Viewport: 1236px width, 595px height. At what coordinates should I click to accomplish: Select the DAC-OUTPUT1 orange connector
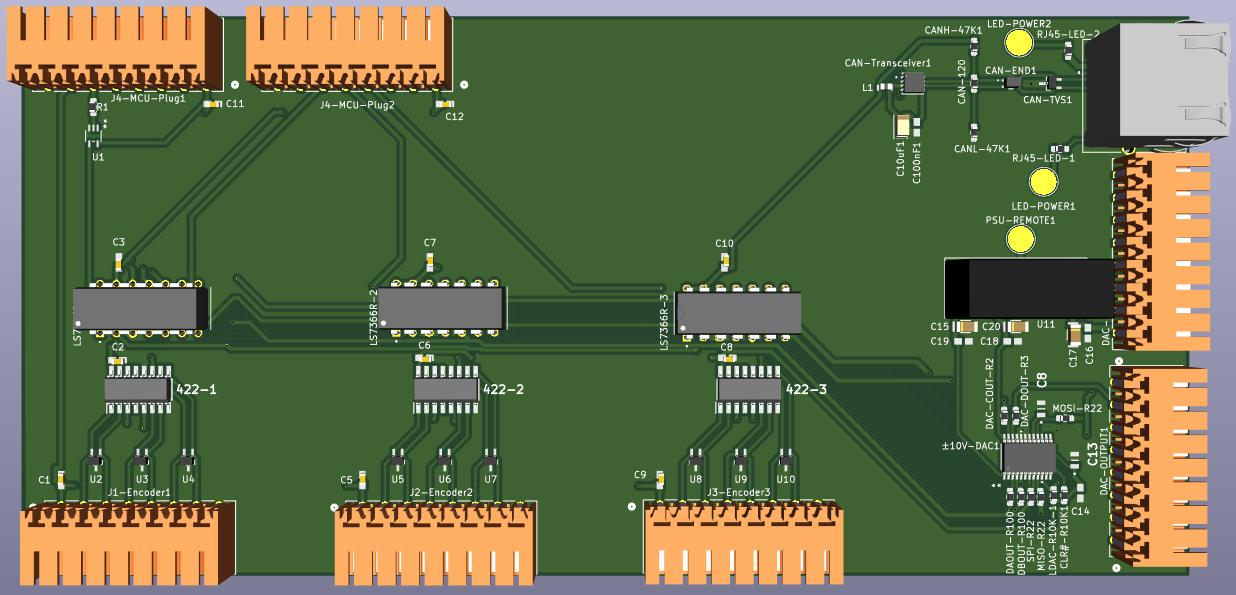coord(1158,467)
